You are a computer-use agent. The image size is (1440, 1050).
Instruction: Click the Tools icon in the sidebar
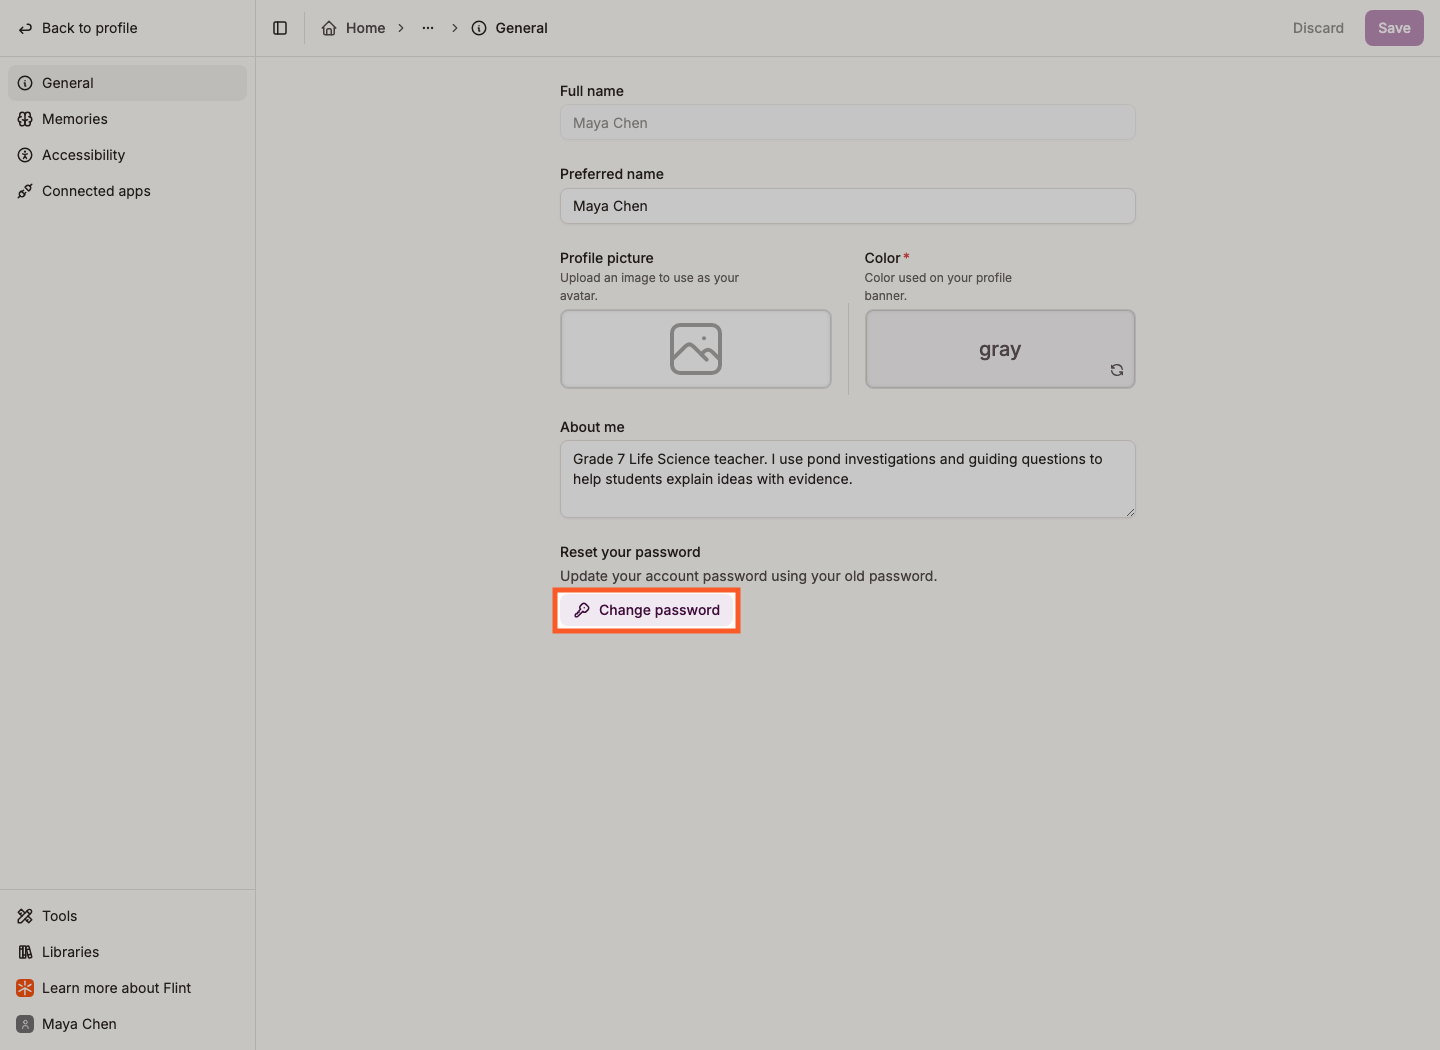pyautogui.click(x=25, y=916)
